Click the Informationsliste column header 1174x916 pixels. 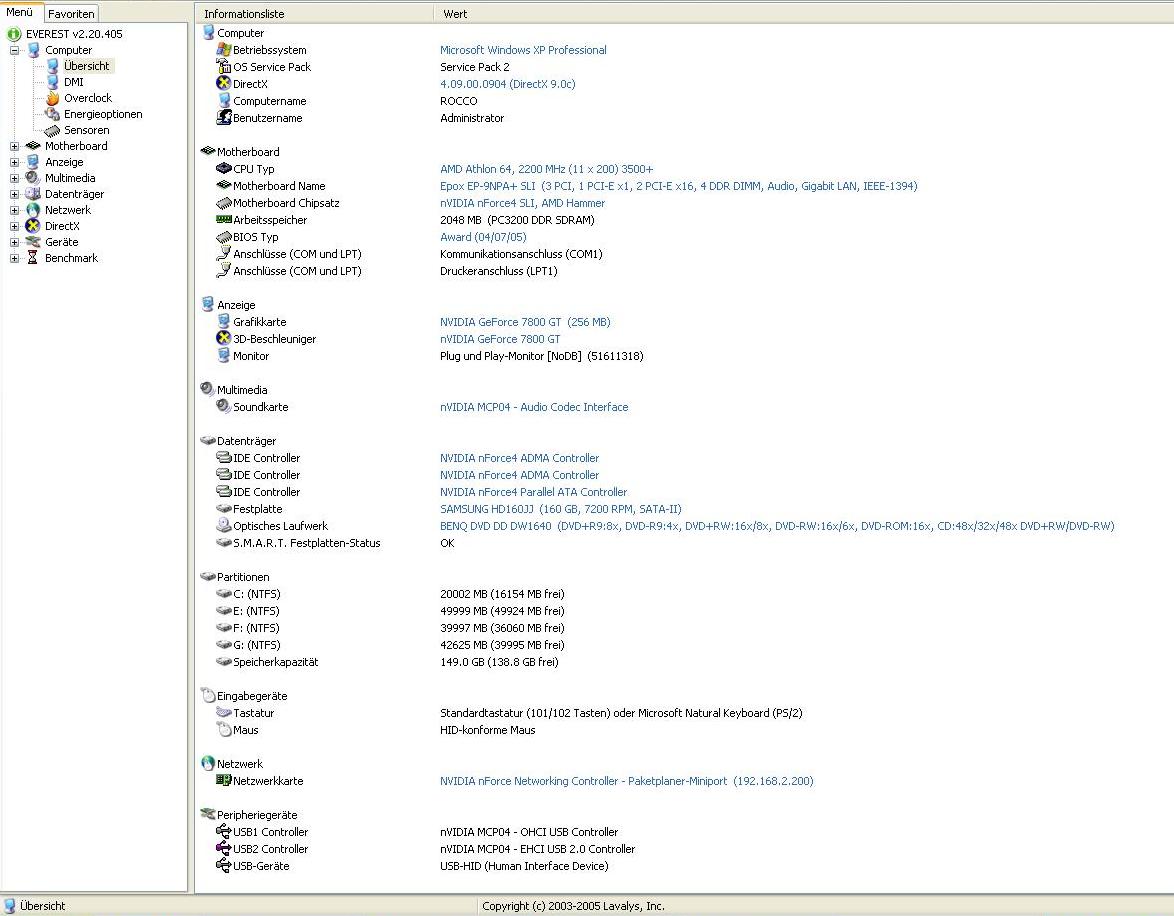pyautogui.click(x=314, y=13)
